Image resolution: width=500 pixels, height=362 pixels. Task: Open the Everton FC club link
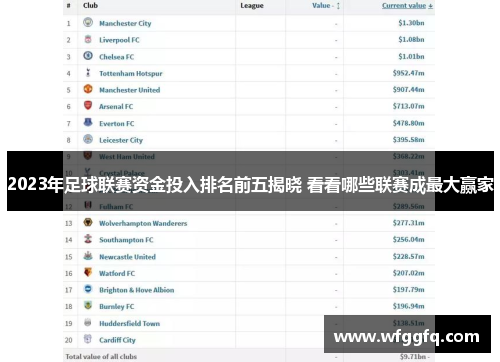pos(117,123)
